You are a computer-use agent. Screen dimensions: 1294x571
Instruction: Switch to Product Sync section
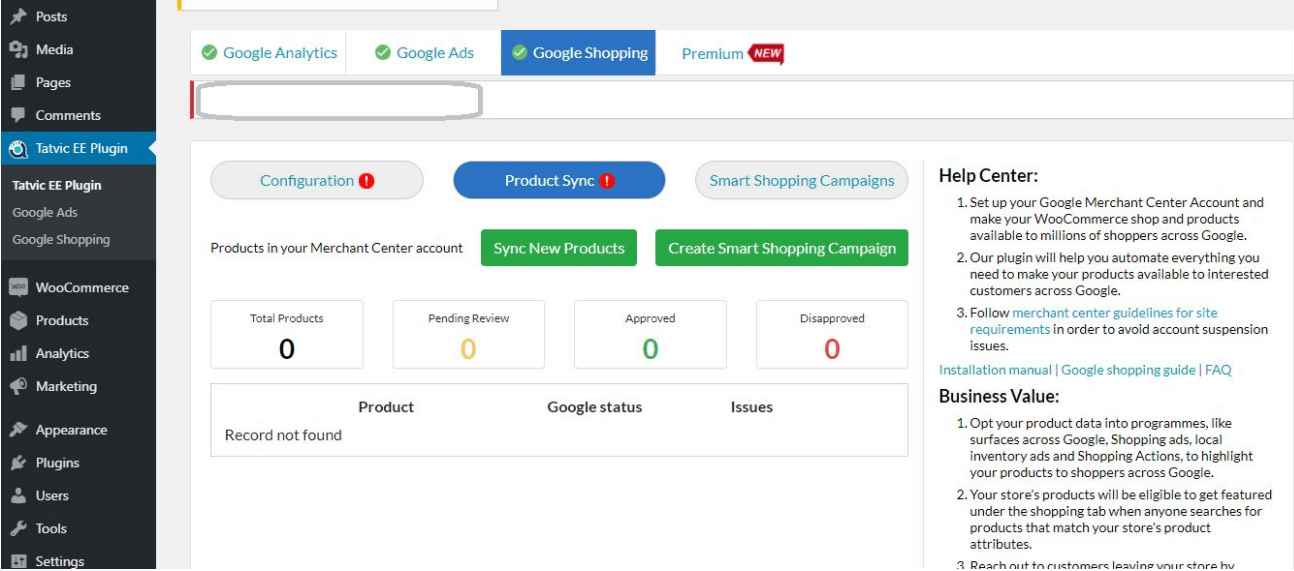coord(559,181)
